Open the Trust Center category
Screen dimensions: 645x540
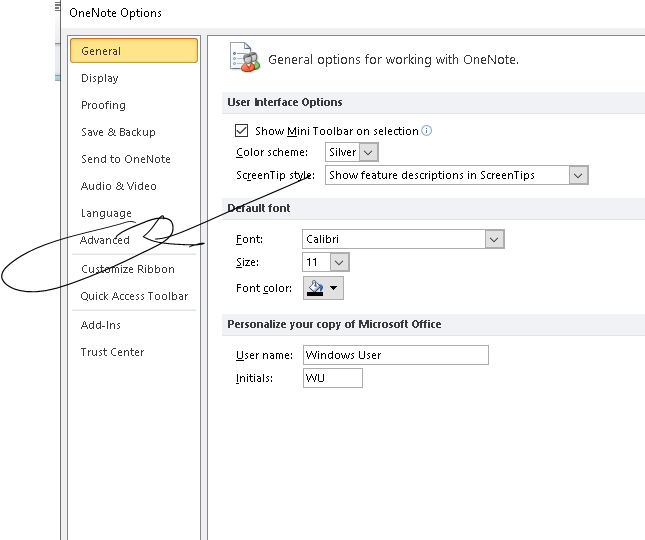tap(112, 352)
